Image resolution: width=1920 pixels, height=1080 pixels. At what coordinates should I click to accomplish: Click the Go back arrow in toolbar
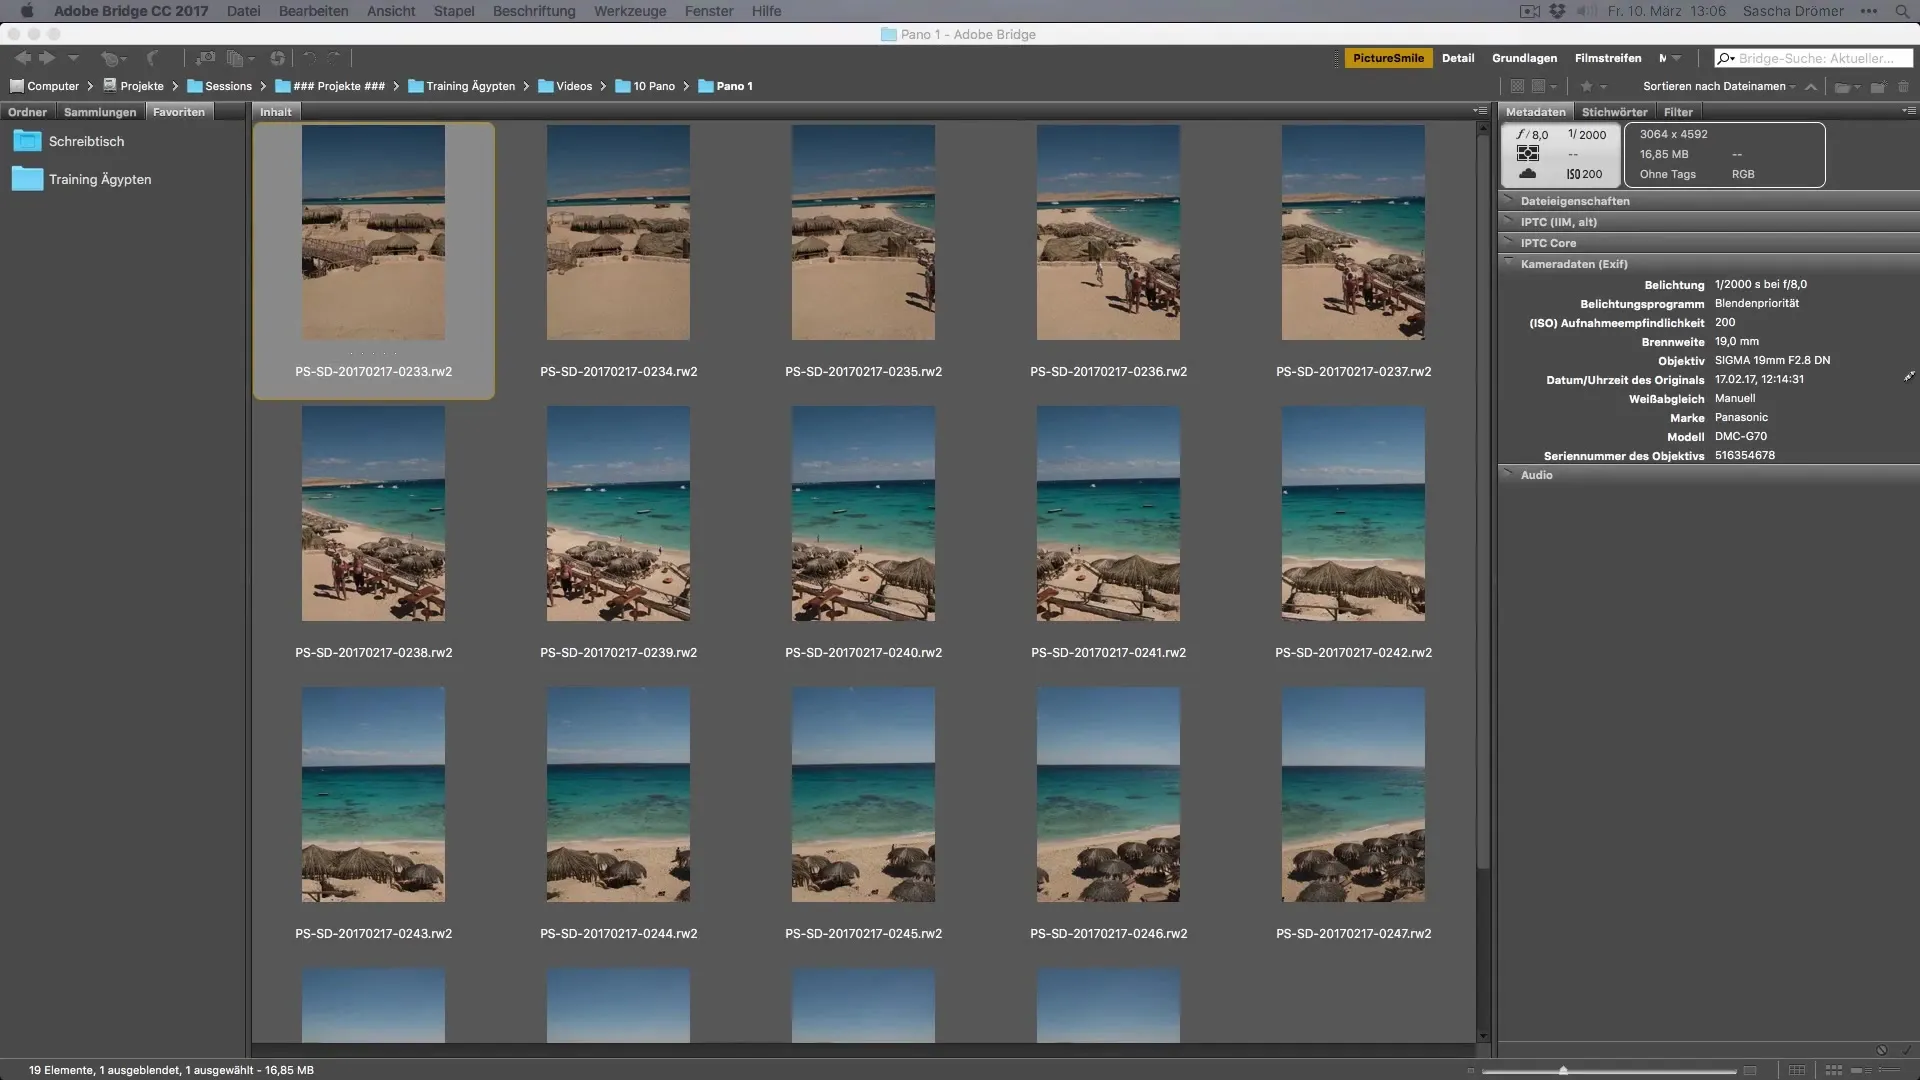(23, 58)
